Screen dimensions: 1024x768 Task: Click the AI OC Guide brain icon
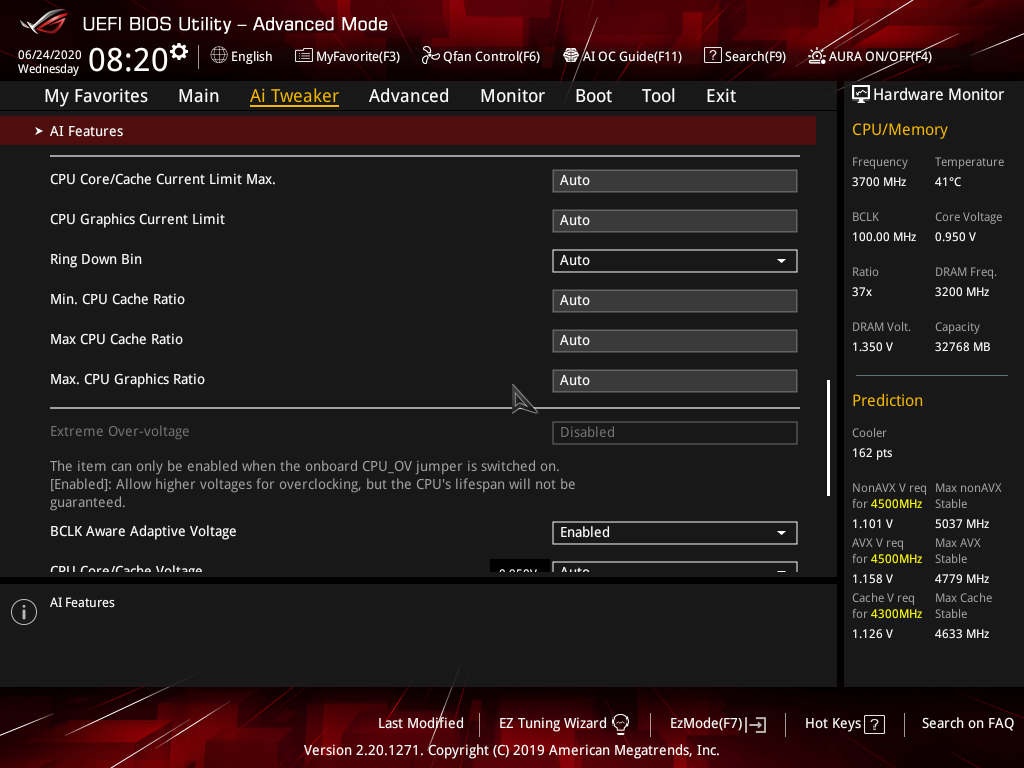click(x=571, y=56)
